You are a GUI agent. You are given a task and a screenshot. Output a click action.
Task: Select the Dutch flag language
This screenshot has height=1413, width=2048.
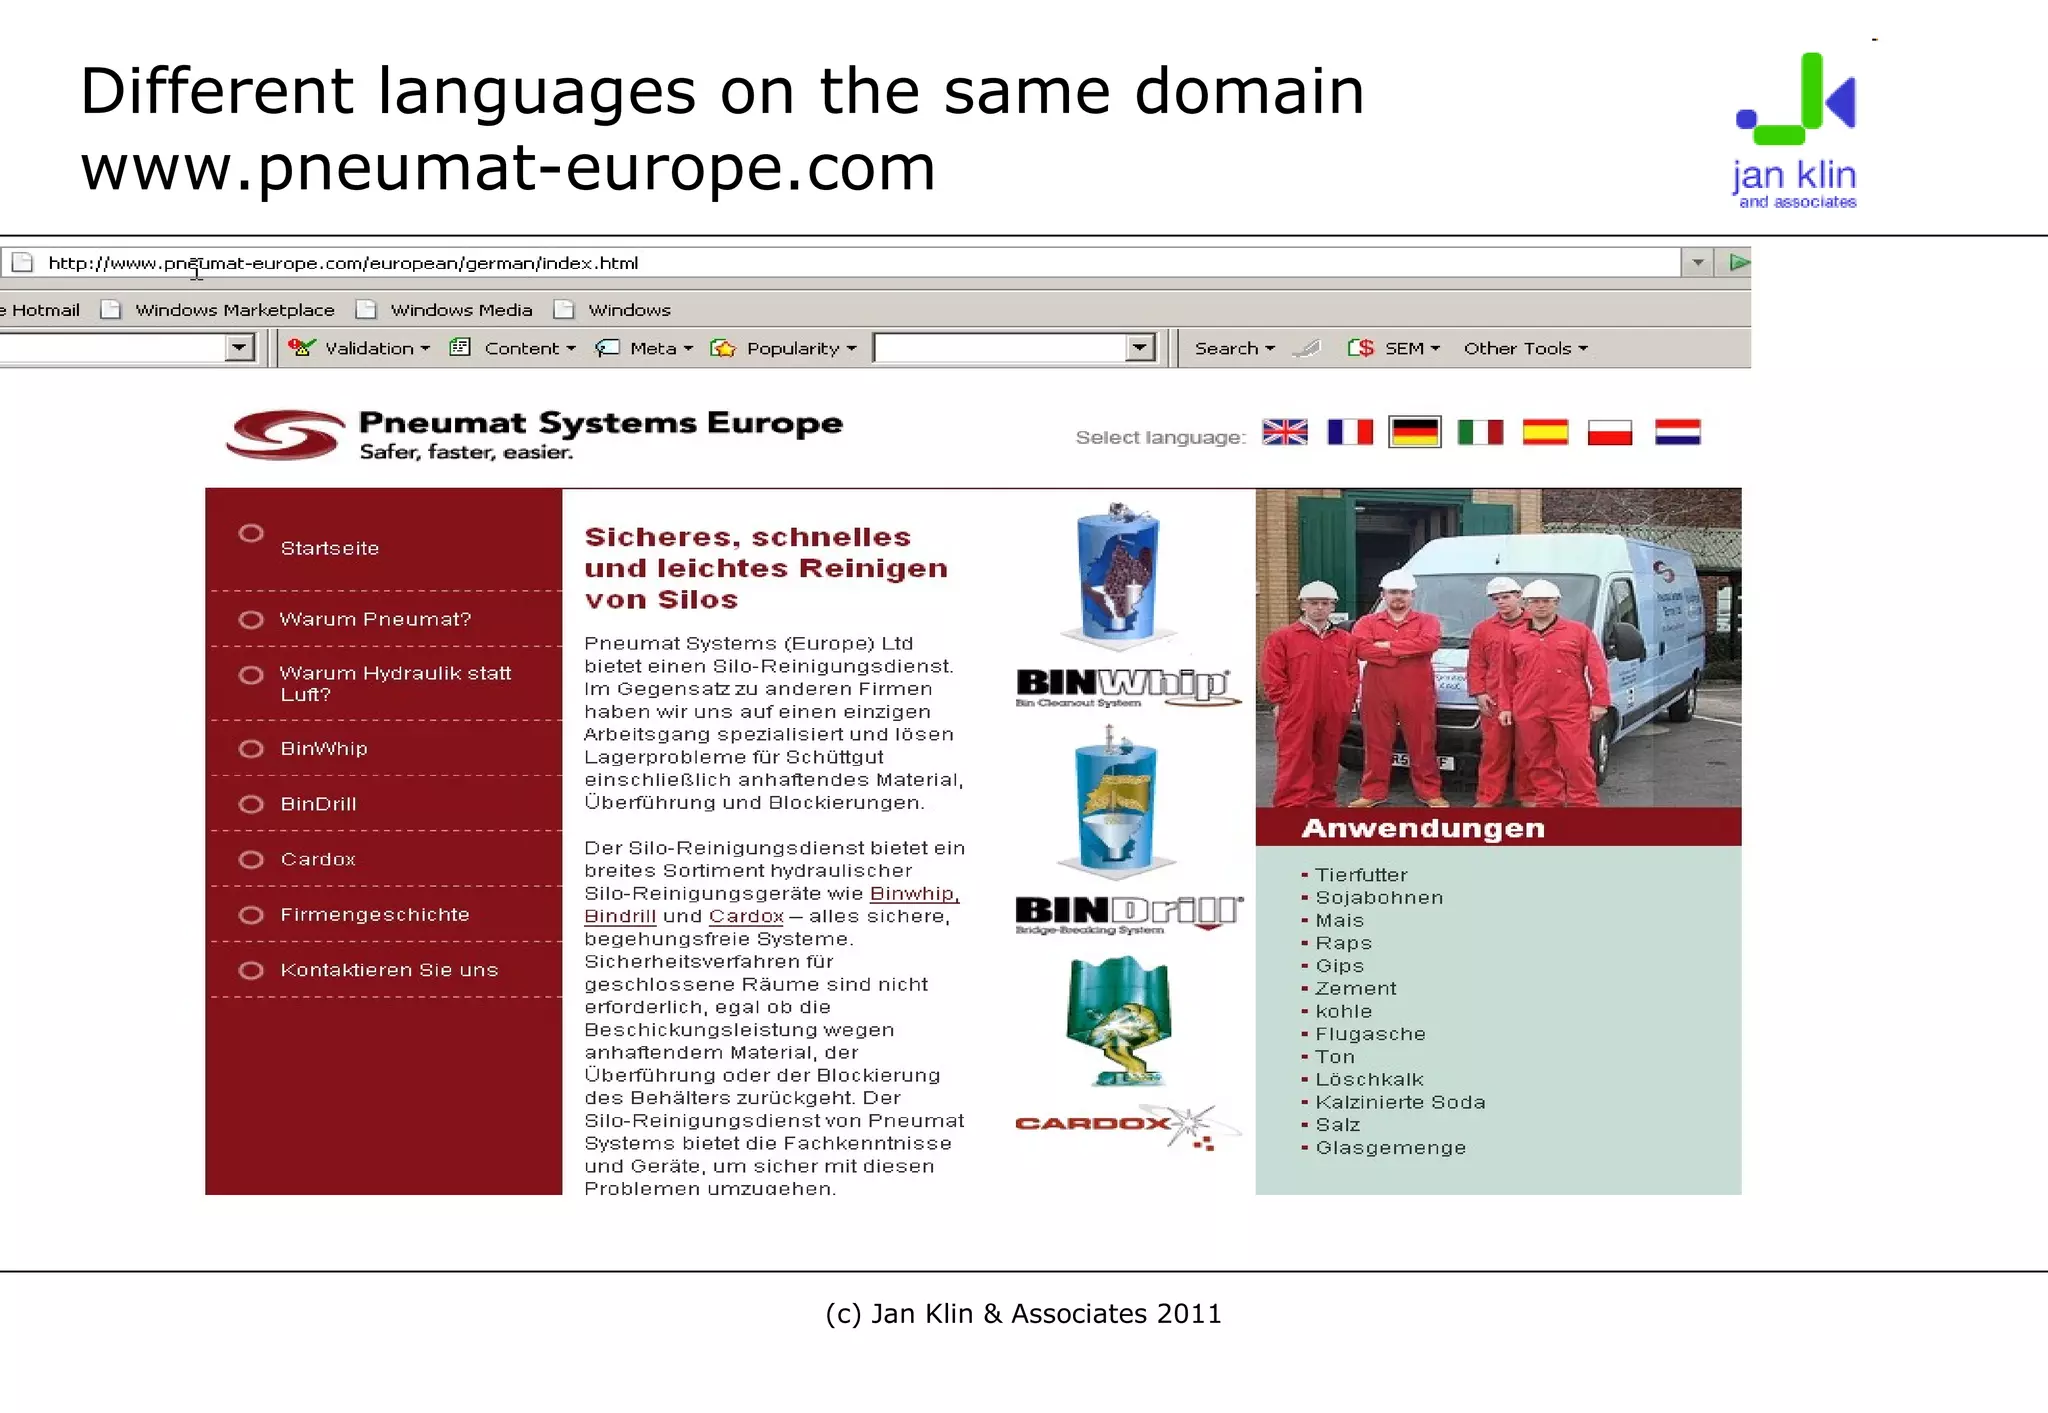pyautogui.click(x=1677, y=432)
